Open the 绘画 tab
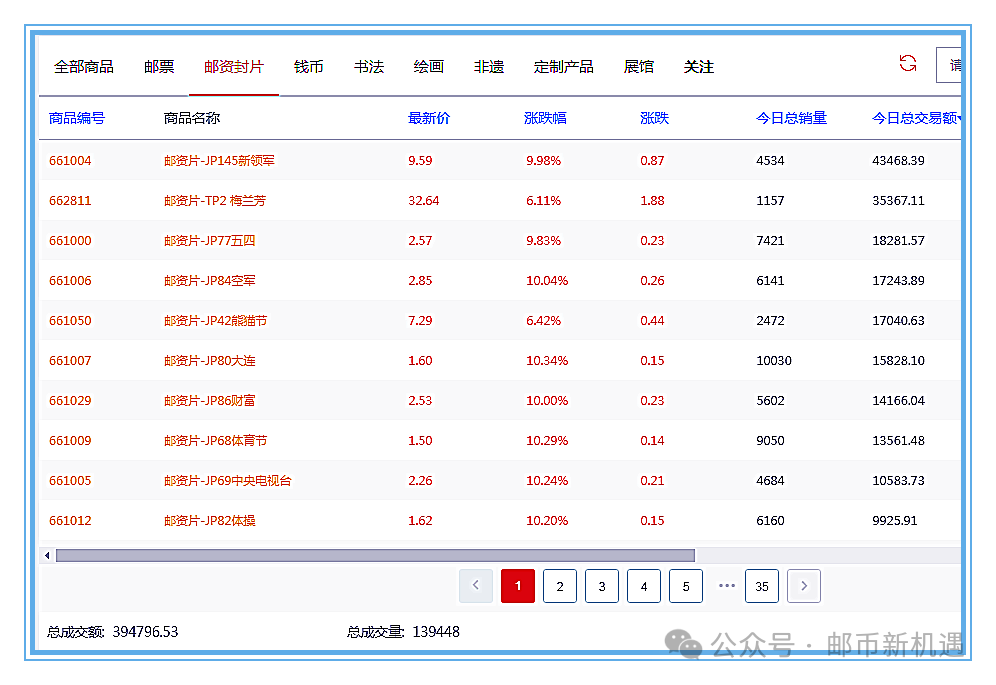 click(x=429, y=67)
